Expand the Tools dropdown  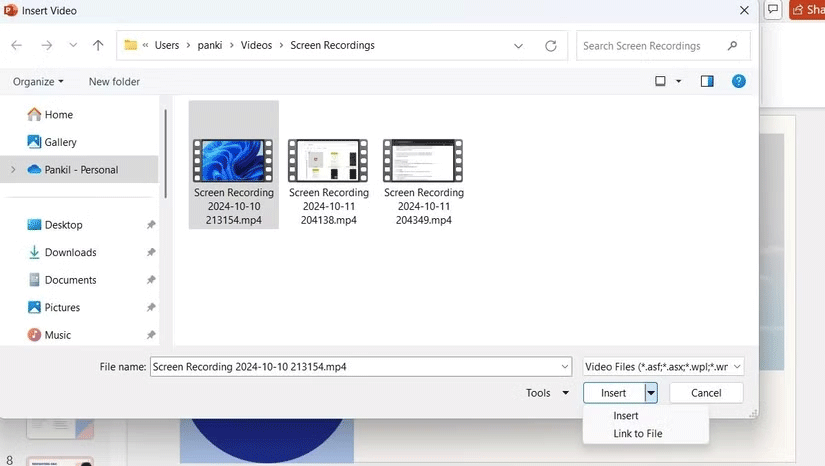pyautogui.click(x=548, y=393)
